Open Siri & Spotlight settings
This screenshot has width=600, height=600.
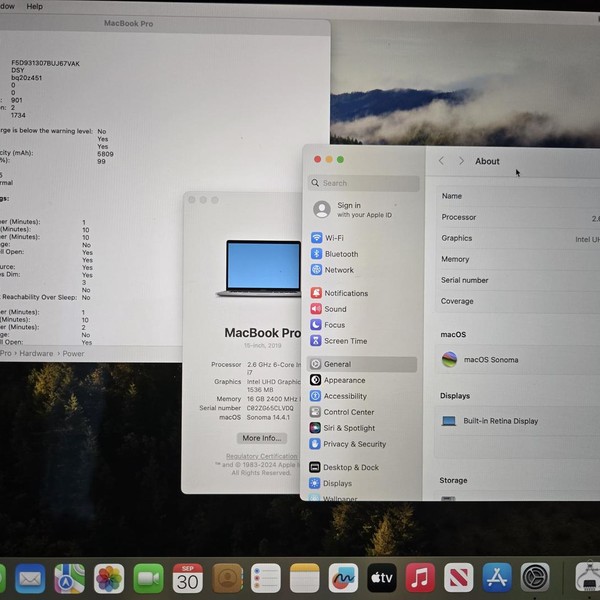coord(342,428)
